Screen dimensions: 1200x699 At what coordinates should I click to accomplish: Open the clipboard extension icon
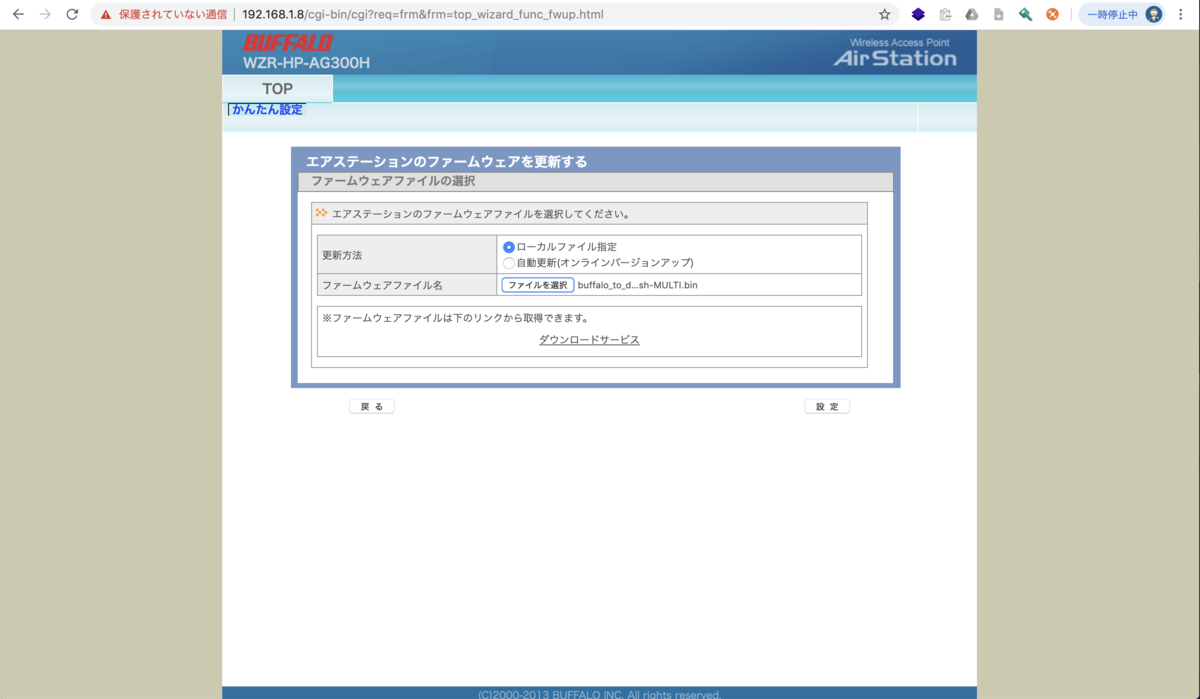click(x=945, y=15)
